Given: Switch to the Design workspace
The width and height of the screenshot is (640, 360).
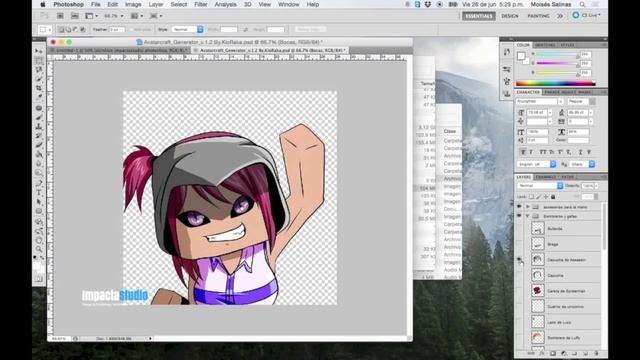Looking at the screenshot, I should tap(509, 16).
